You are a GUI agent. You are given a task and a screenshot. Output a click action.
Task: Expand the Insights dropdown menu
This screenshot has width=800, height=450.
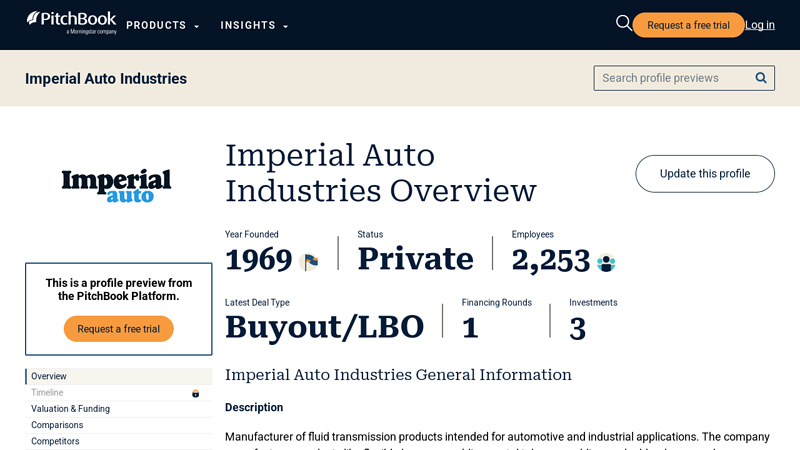pos(254,26)
